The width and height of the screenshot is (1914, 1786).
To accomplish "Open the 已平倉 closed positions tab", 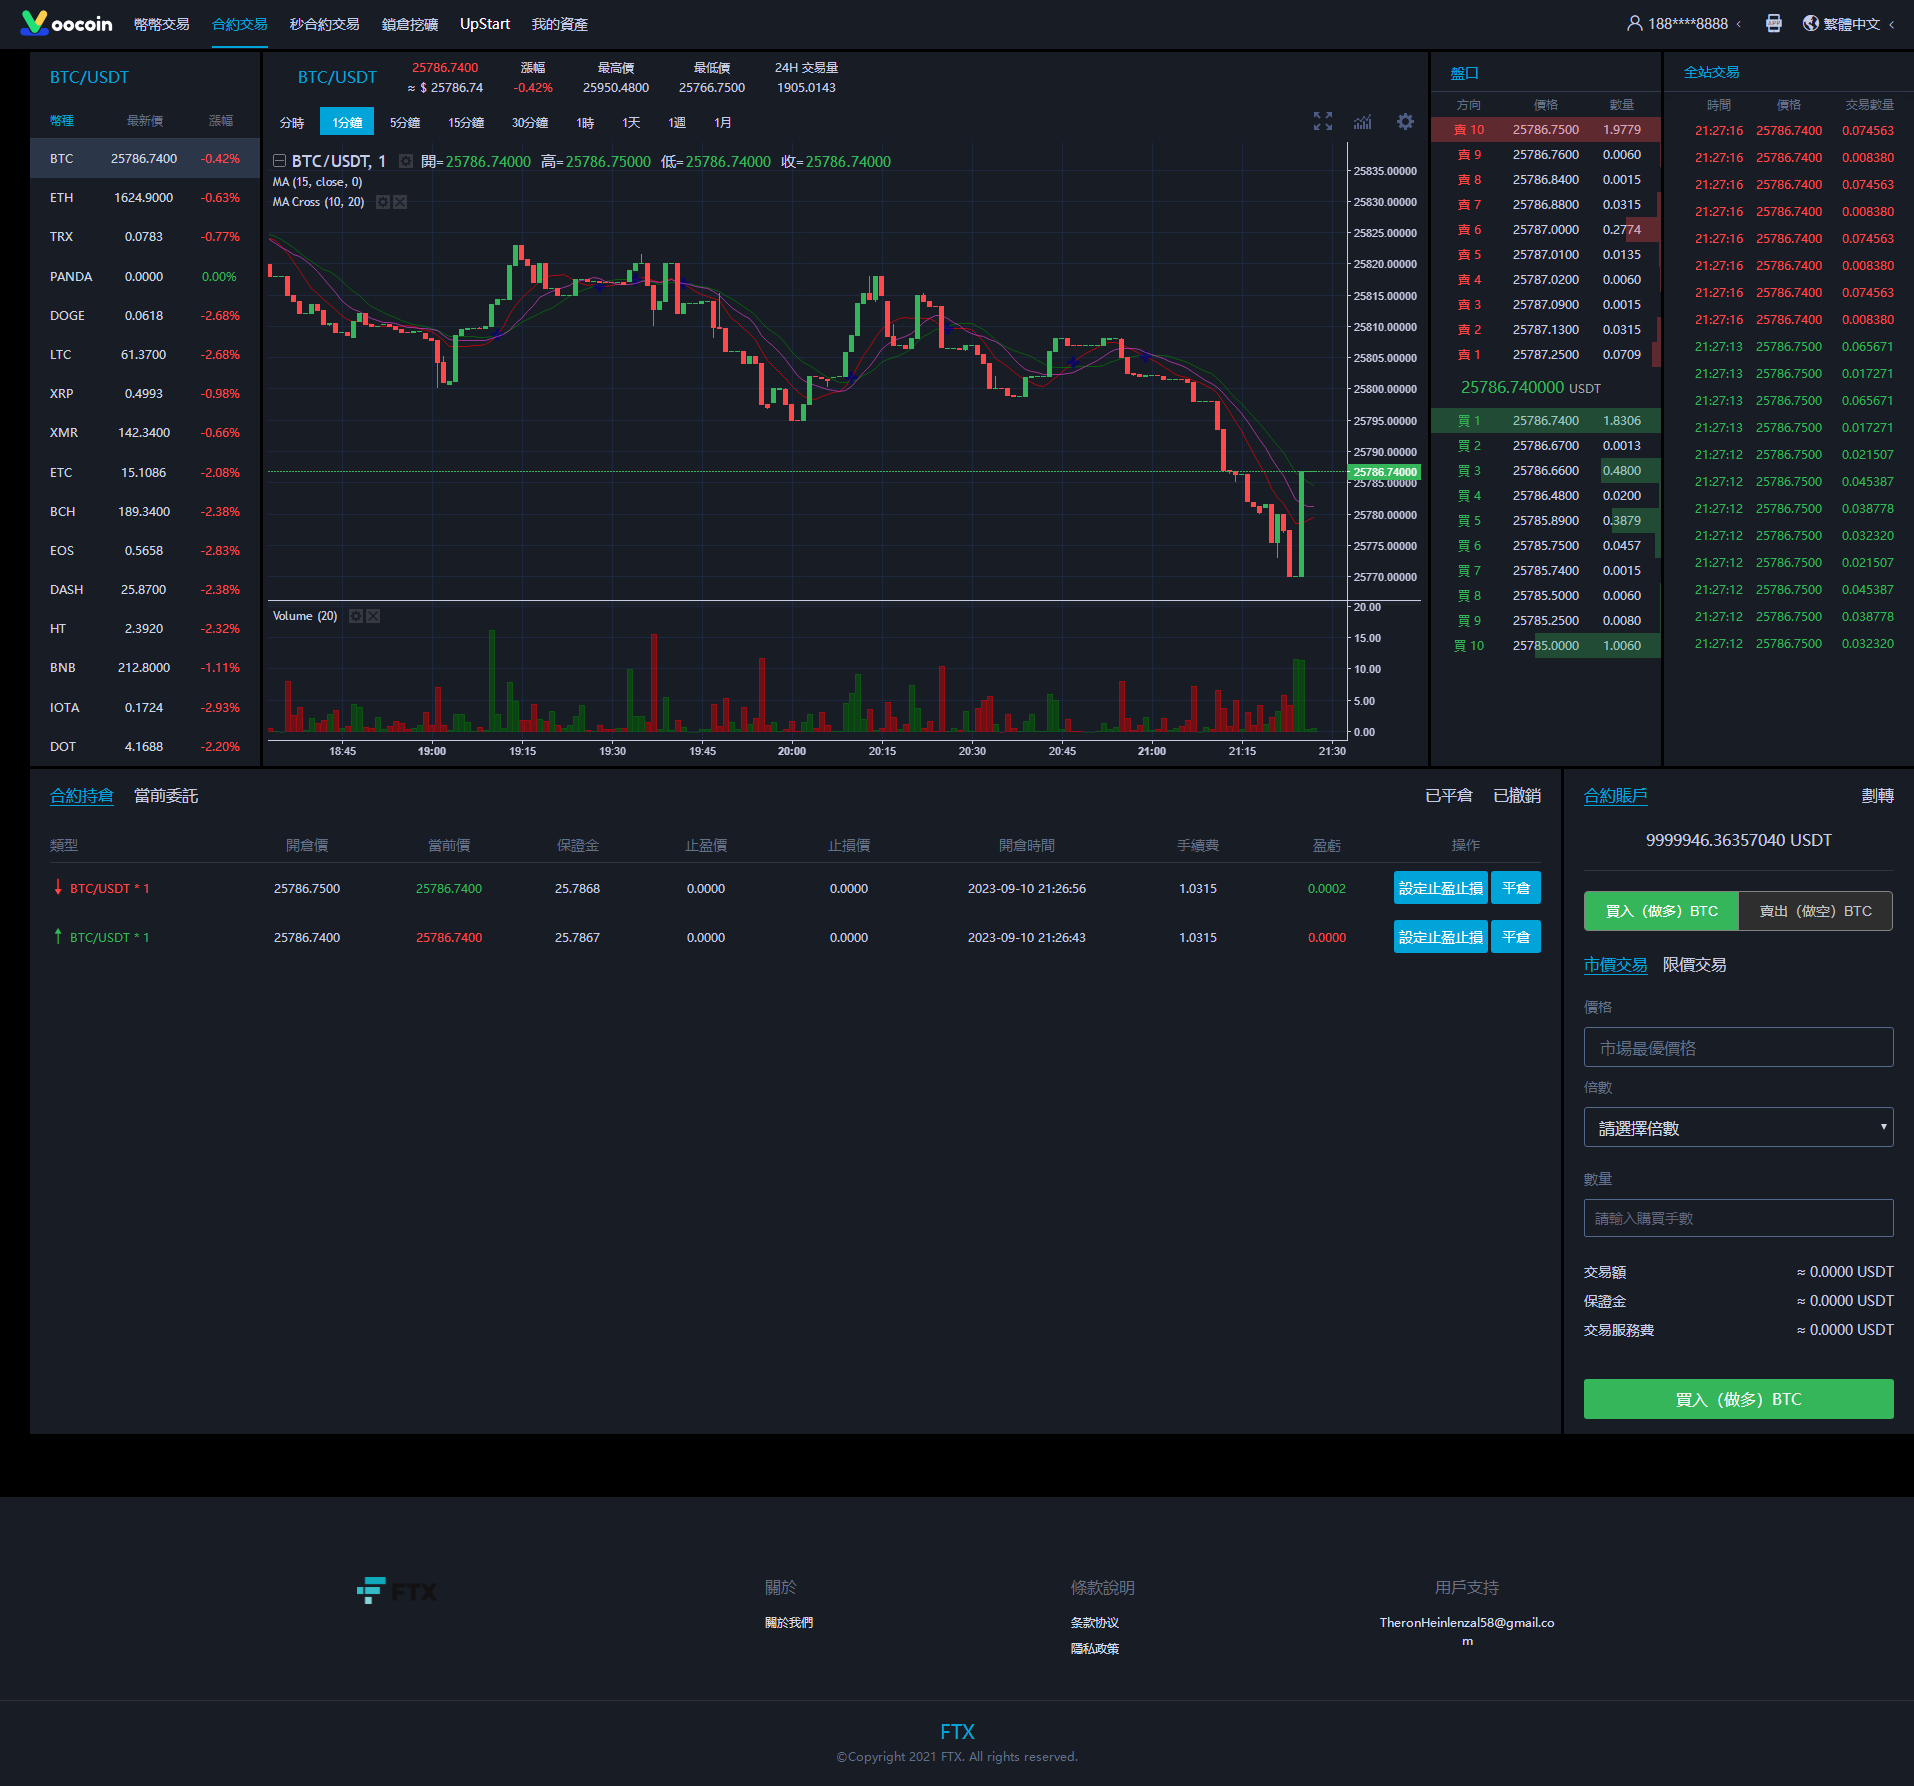I will (1449, 796).
